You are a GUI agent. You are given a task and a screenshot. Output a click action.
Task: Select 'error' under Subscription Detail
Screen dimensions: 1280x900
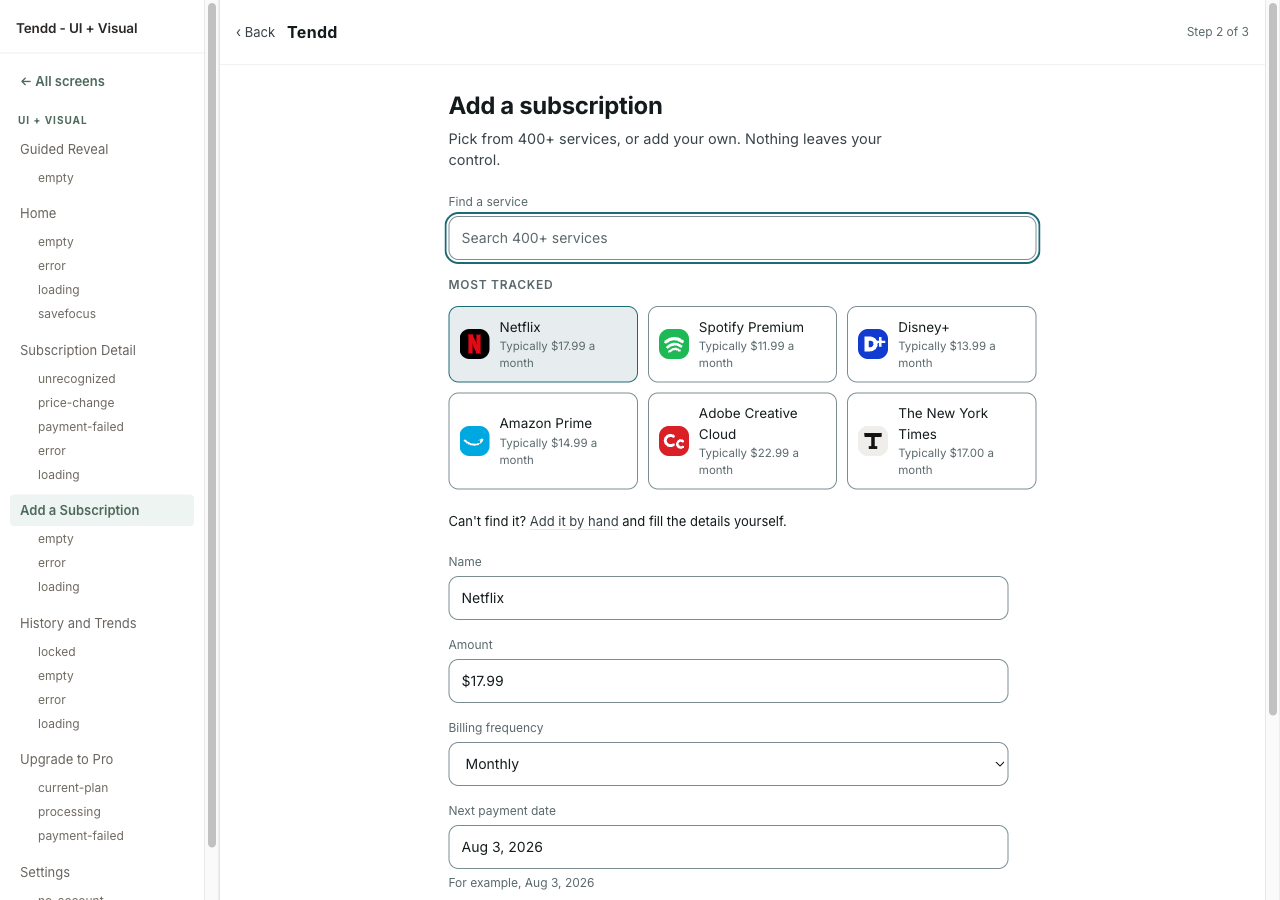pos(52,451)
